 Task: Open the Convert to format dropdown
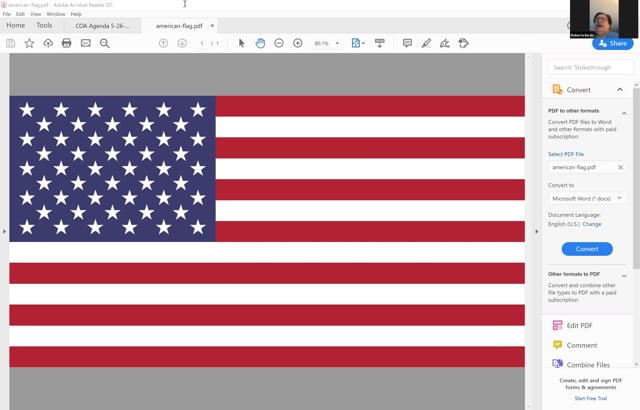(x=587, y=198)
